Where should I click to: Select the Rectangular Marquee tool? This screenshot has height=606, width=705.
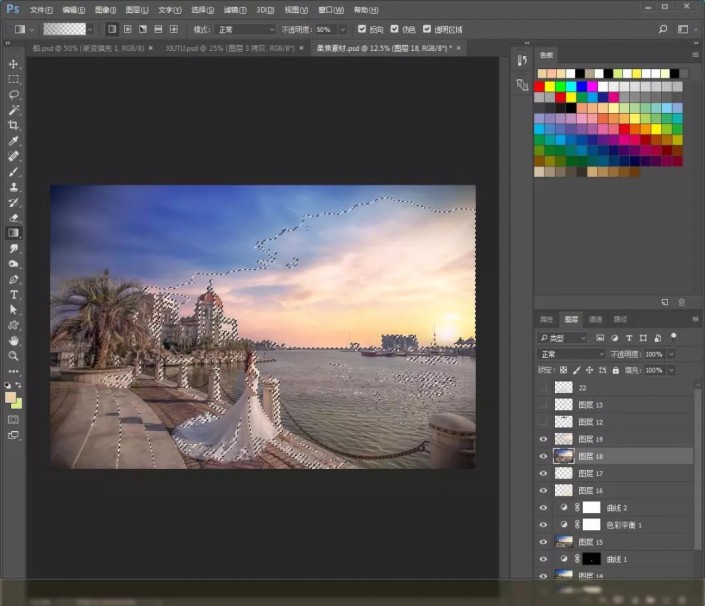click(13, 80)
